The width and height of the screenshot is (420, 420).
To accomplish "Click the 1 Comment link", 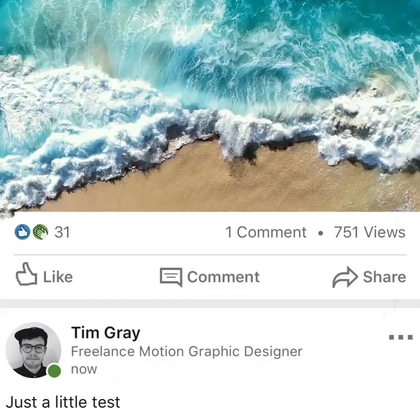I will click(x=266, y=232).
